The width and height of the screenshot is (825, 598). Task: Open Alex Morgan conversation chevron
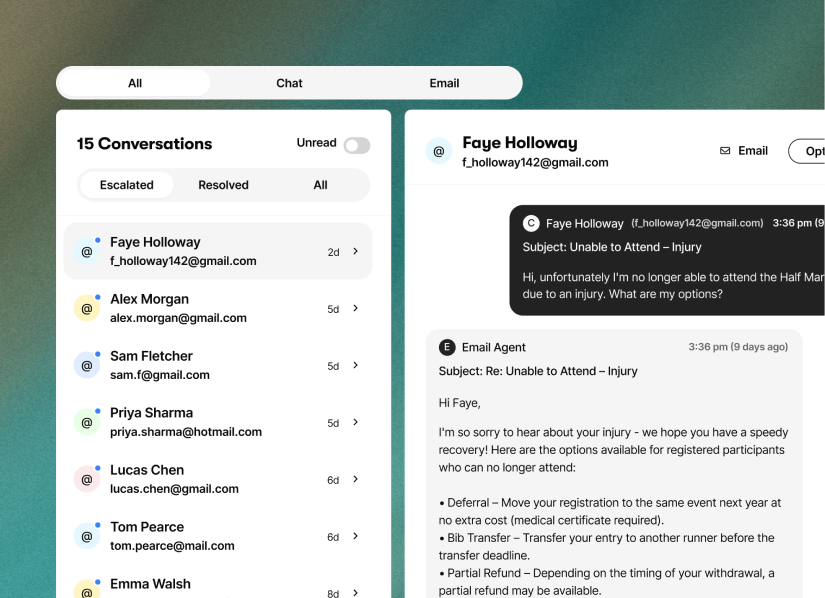[356, 308]
